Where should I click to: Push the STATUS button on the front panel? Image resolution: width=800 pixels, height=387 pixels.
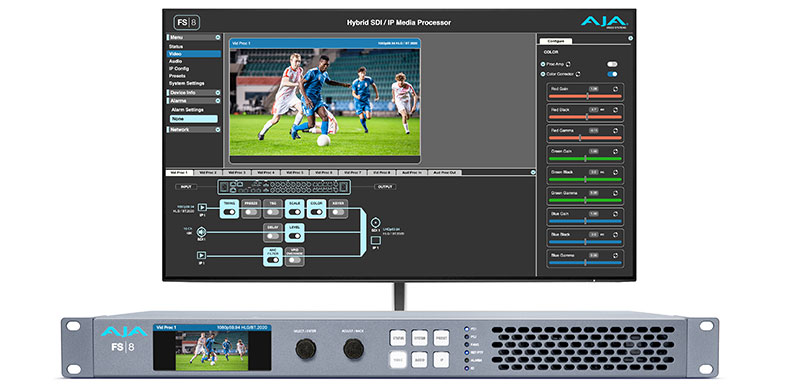pyautogui.click(x=397, y=338)
